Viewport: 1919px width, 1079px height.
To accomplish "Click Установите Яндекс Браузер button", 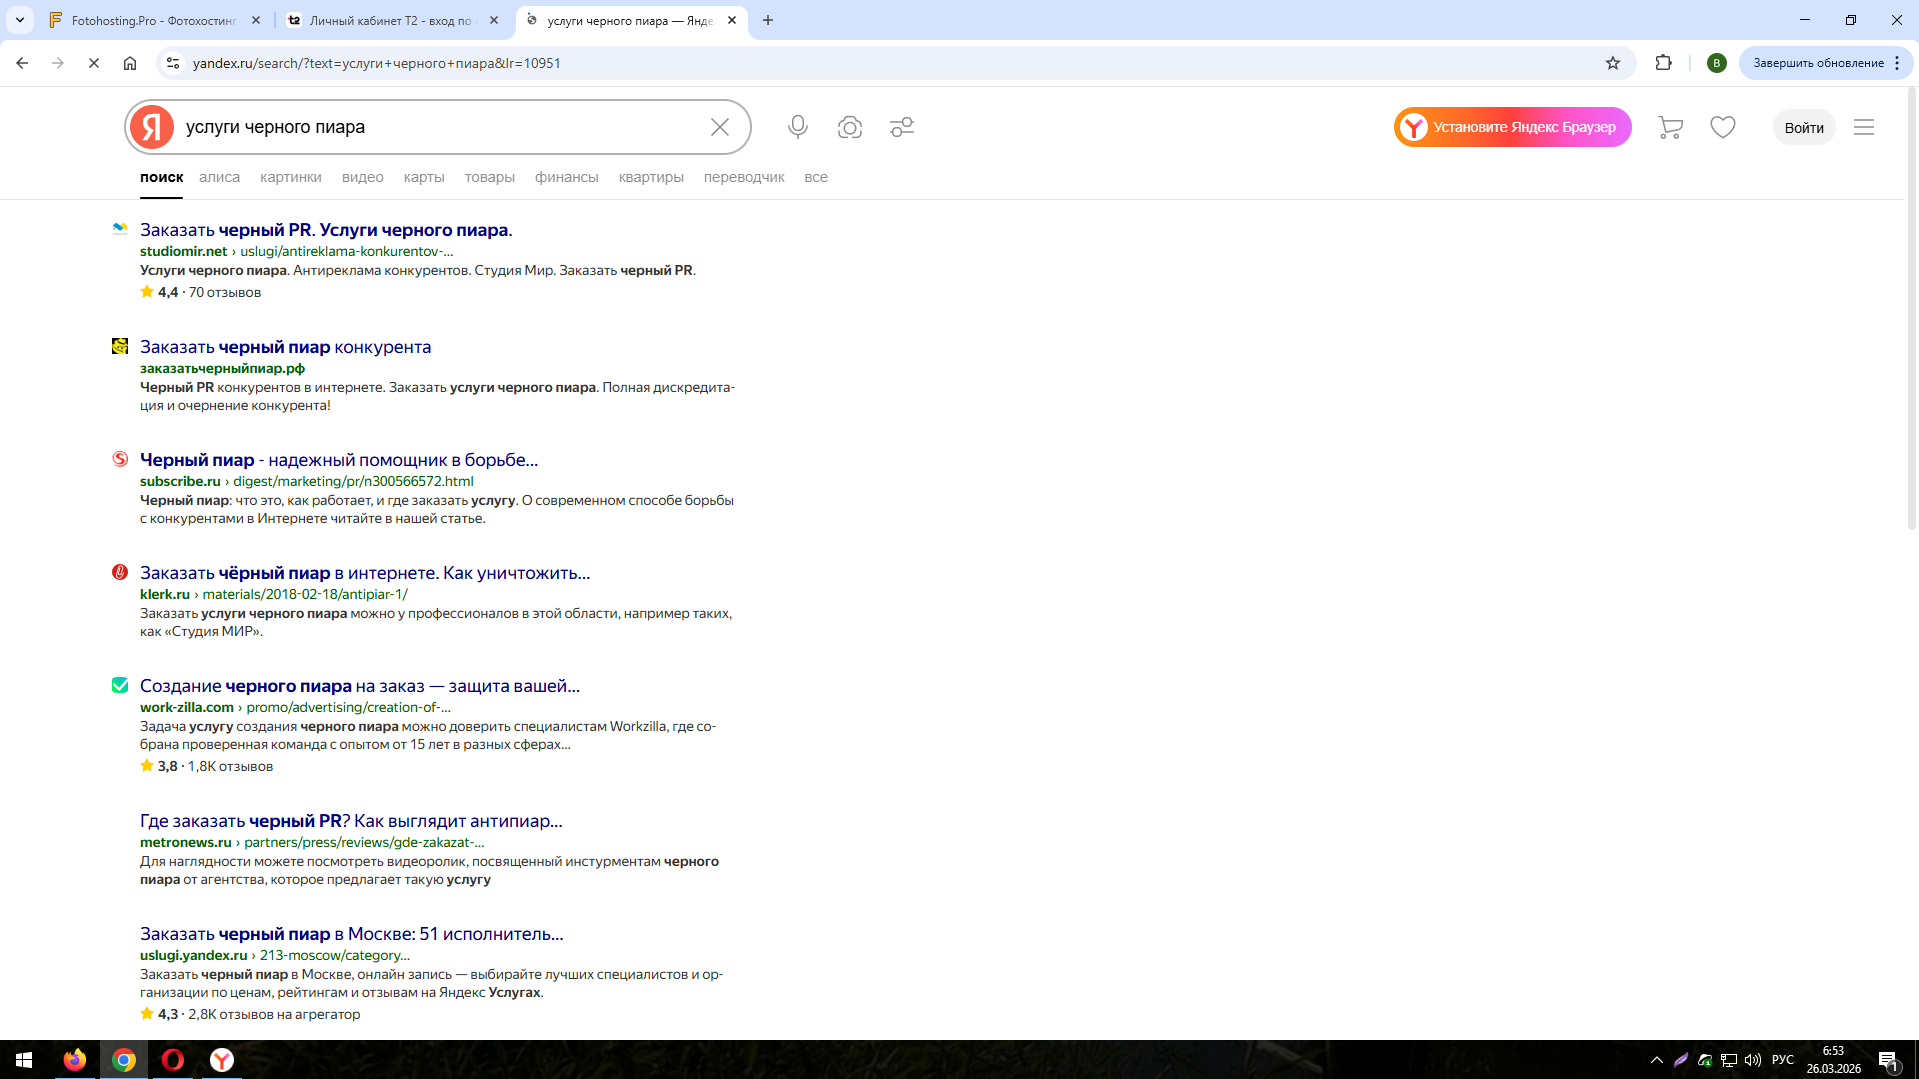I will pos(1513,127).
